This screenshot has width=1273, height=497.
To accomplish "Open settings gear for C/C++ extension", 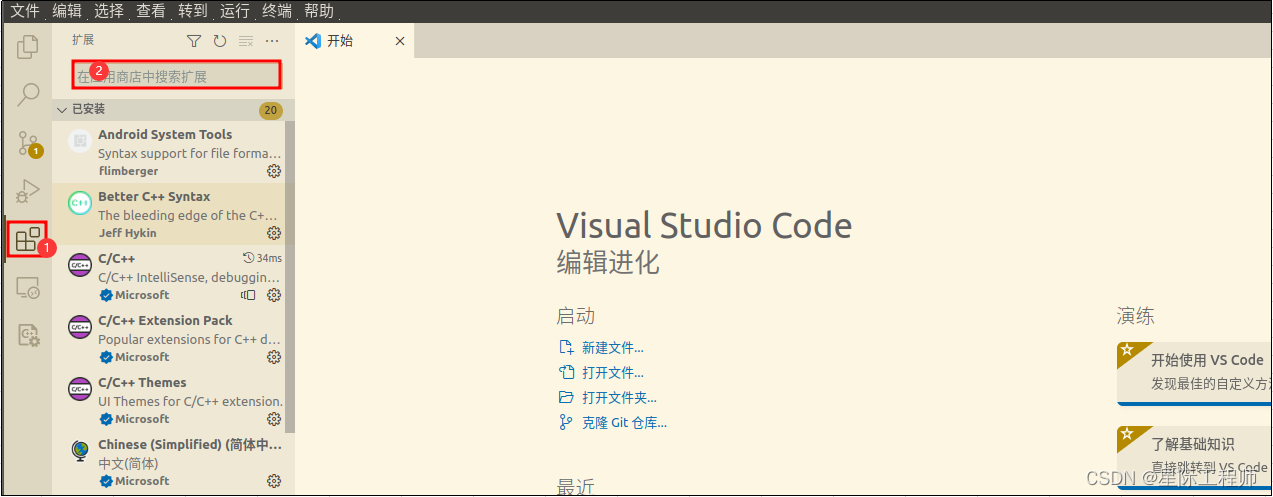I will coord(274,295).
